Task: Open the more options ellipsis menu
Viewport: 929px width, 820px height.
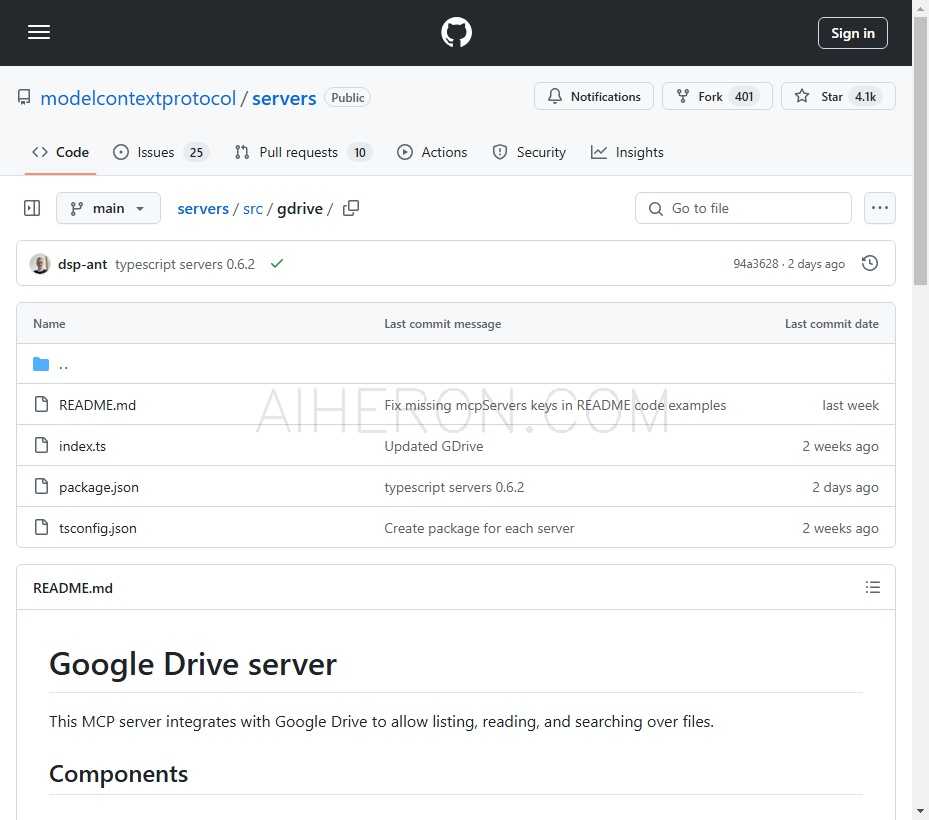Action: 879,208
